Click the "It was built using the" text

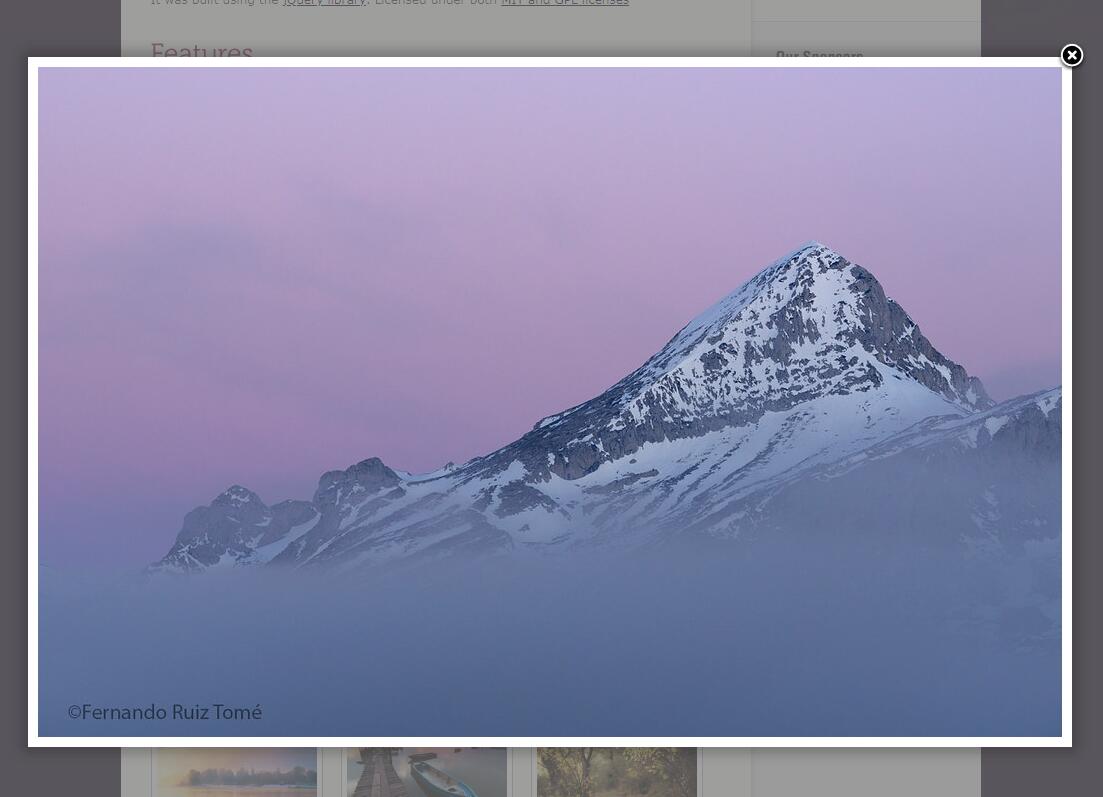point(215,3)
